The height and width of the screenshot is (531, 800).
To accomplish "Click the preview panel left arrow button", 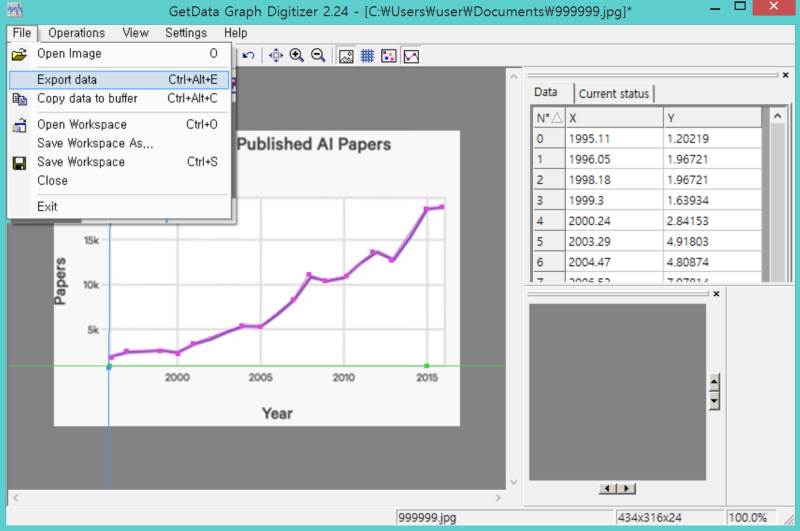I will [607, 489].
